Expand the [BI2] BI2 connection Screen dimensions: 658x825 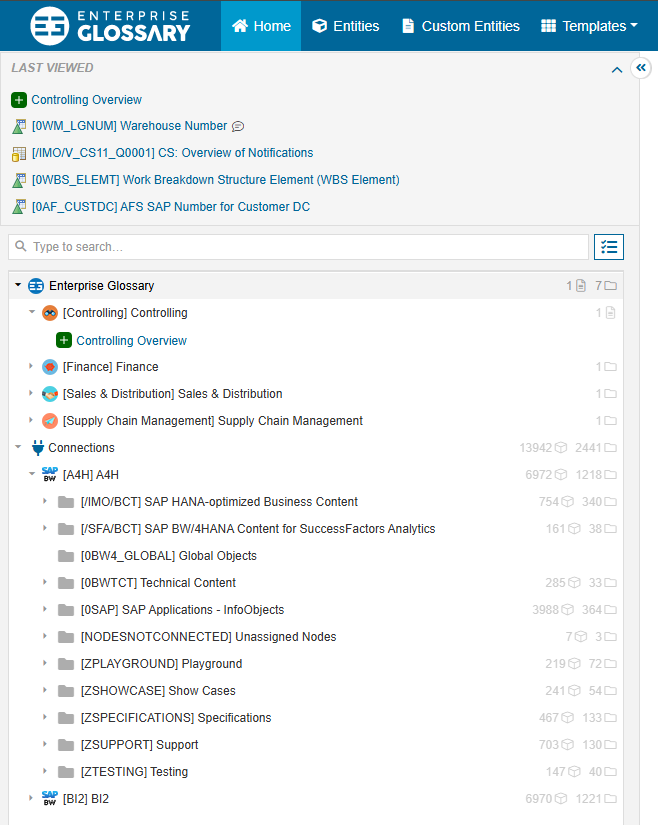31,798
